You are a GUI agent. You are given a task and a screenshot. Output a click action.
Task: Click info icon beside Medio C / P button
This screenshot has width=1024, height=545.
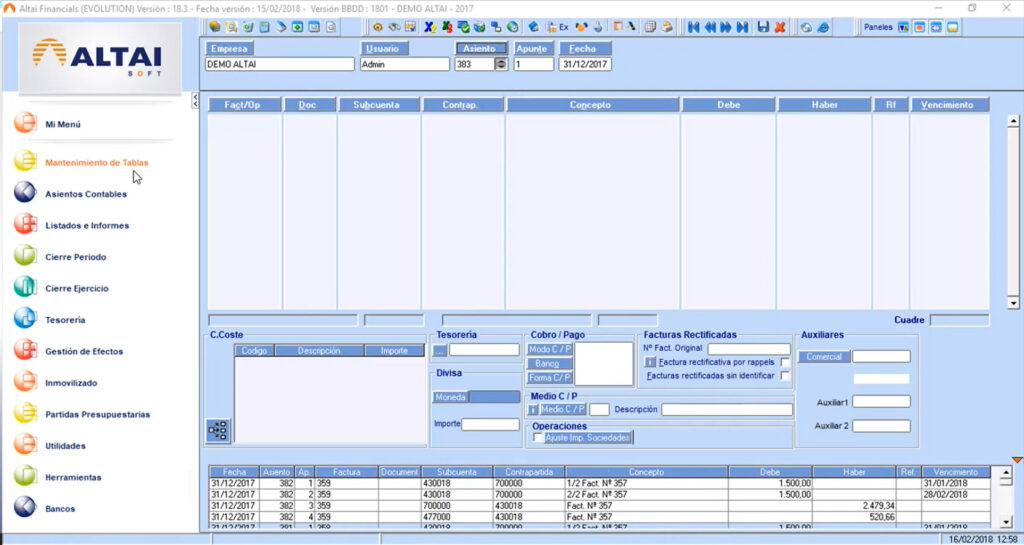pos(533,409)
